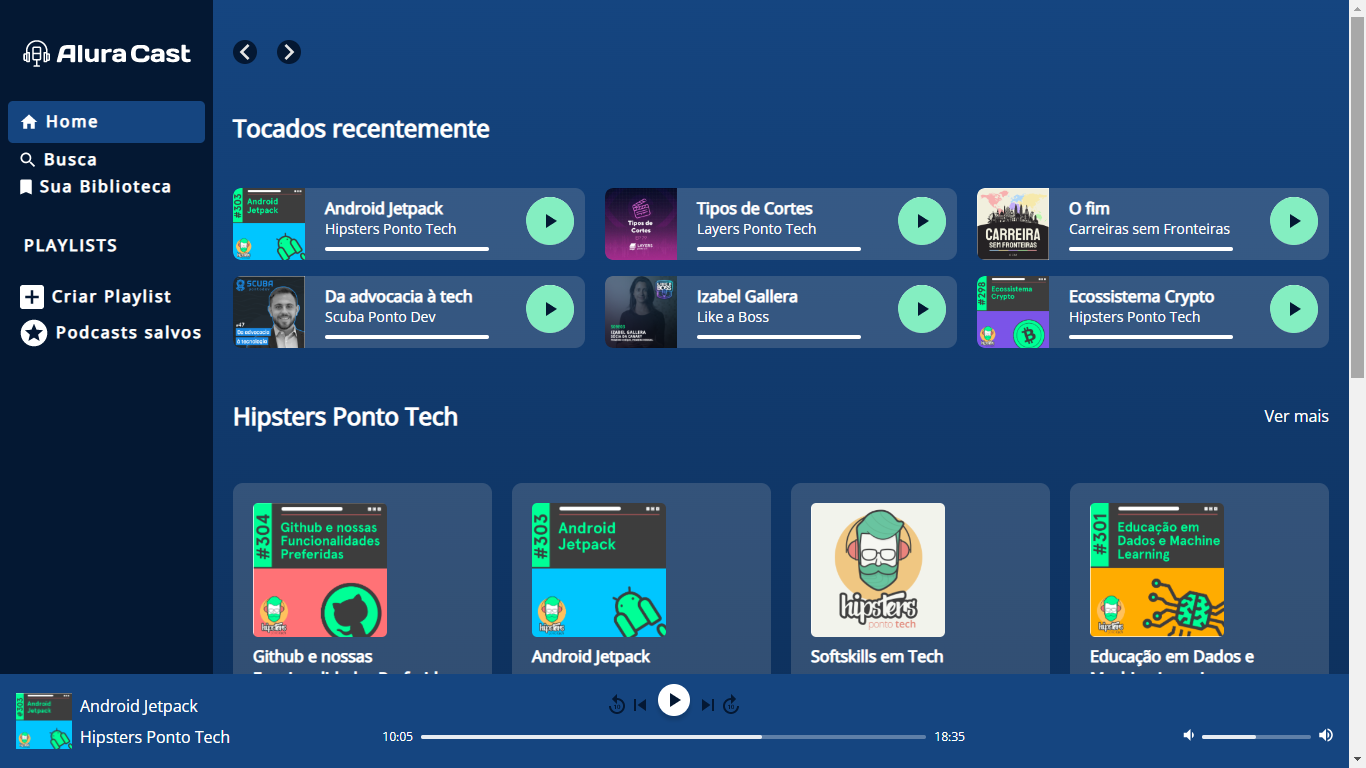Open the Softskills em Tech podcast cover
This screenshot has height=768, width=1366.
click(877, 570)
